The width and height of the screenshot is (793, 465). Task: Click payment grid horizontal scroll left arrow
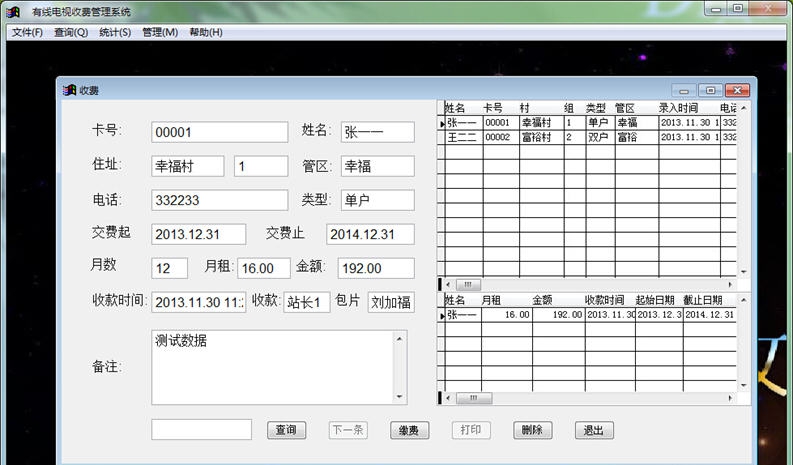pyautogui.click(x=448, y=398)
